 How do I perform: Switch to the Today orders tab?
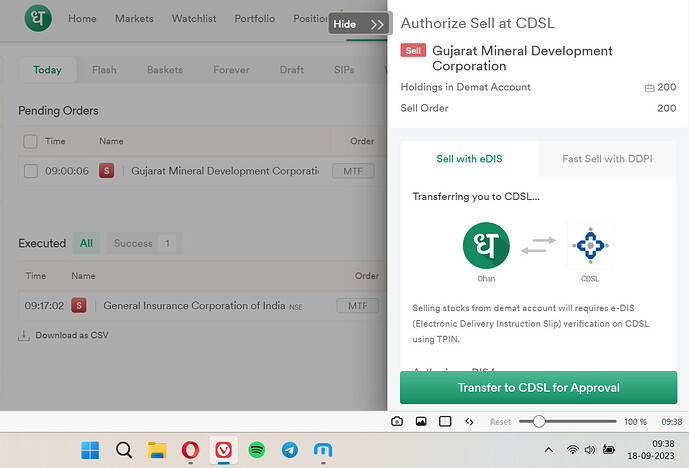pyautogui.click(x=47, y=70)
